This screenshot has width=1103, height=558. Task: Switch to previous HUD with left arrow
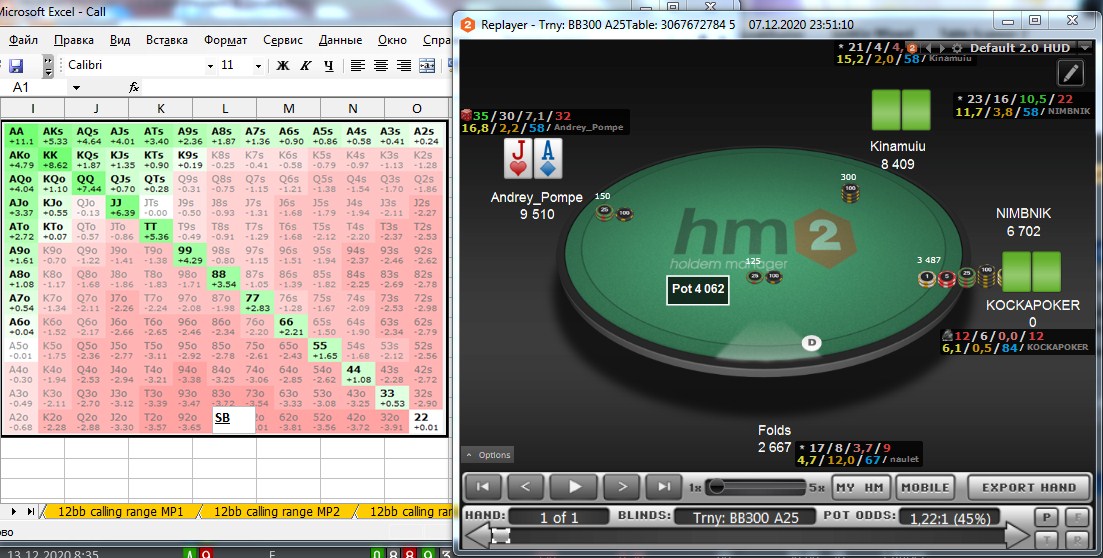tap(927, 48)
